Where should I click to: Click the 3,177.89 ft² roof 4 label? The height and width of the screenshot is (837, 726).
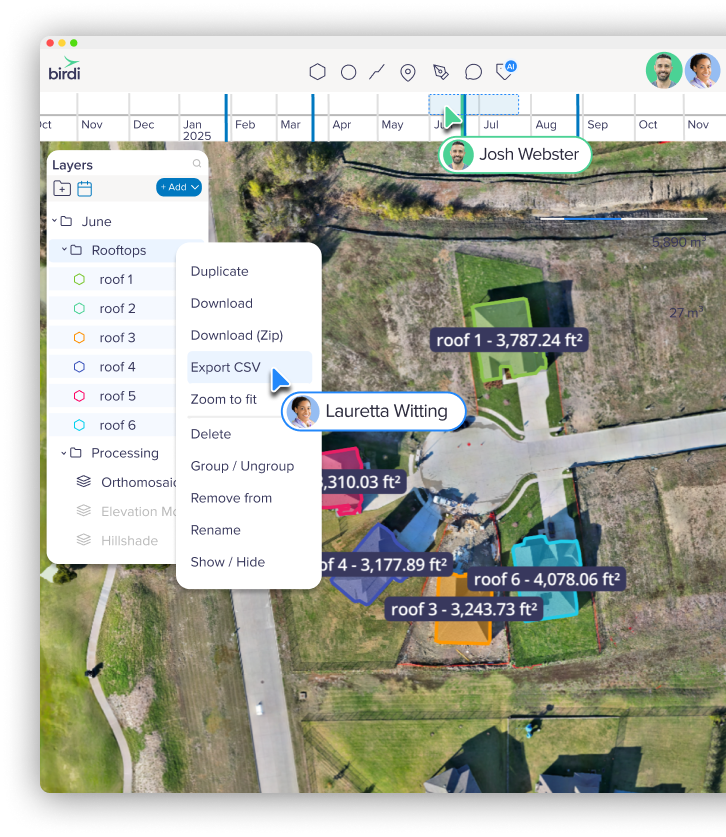(x=386, y=565)
